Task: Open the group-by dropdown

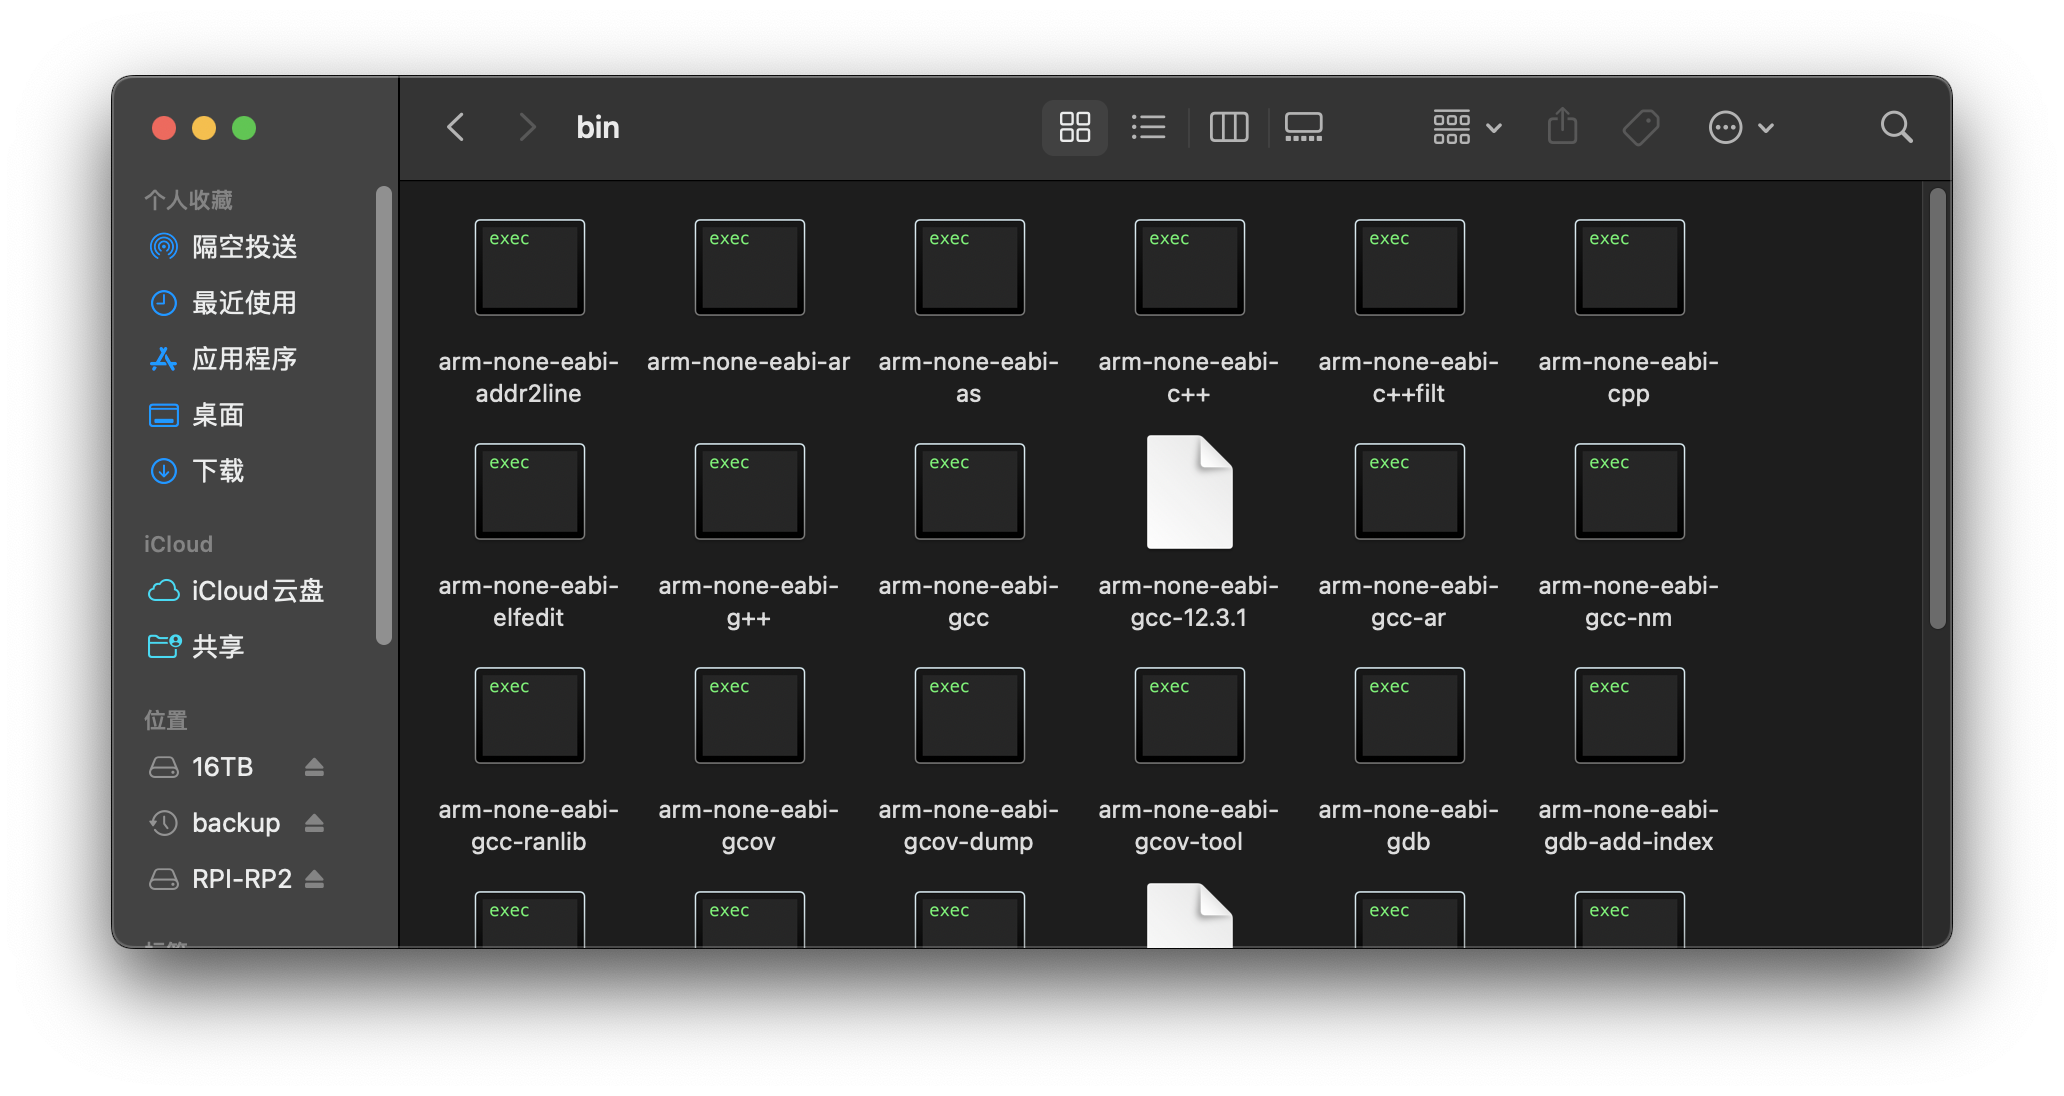Action: pyautogui.click(x=1467, y=127)
